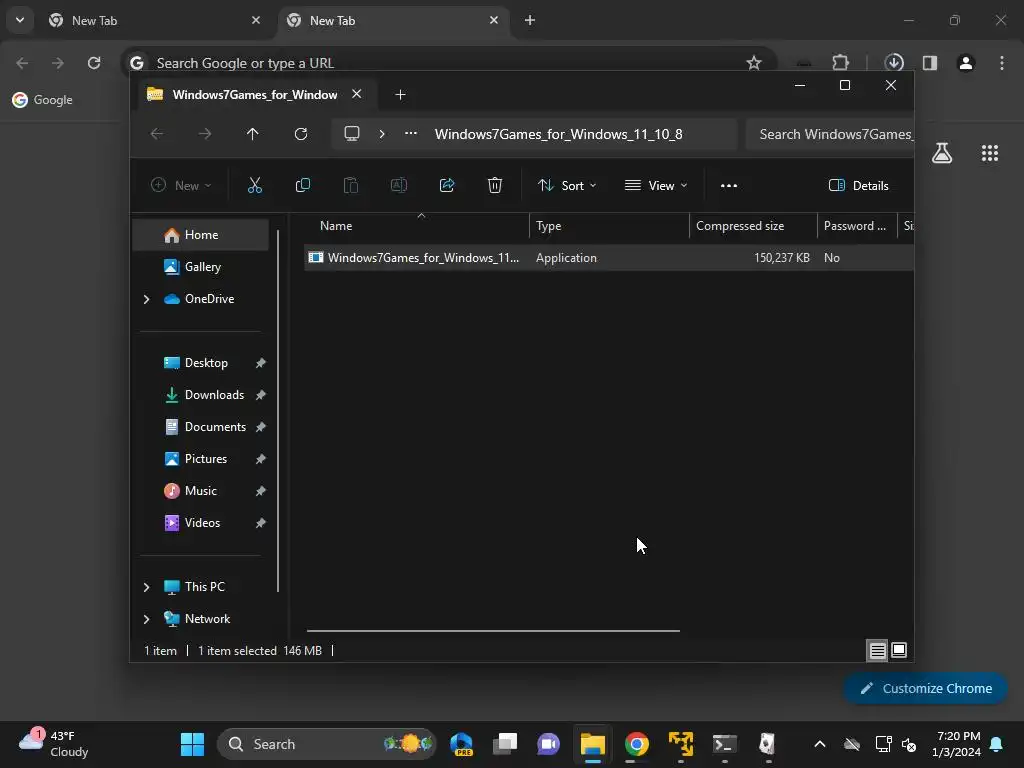Screen dimensions: 1024x768
Task: Click the horizontal scrollbar in file list
Action: [x=493, y=631]
